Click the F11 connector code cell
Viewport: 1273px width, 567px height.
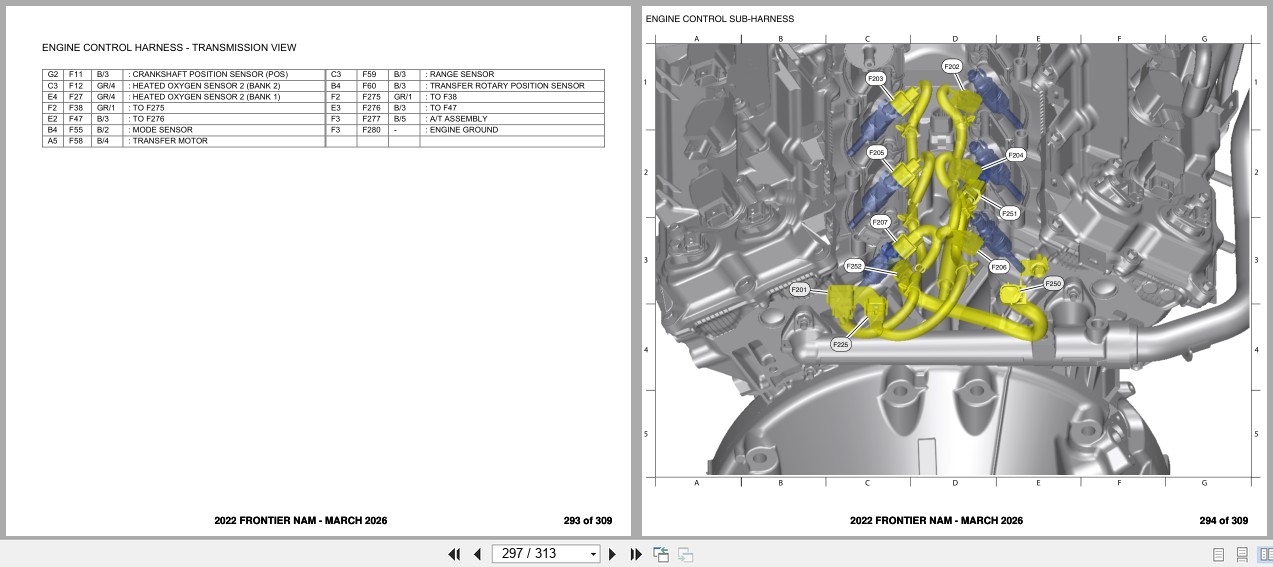tap(76, 75)
